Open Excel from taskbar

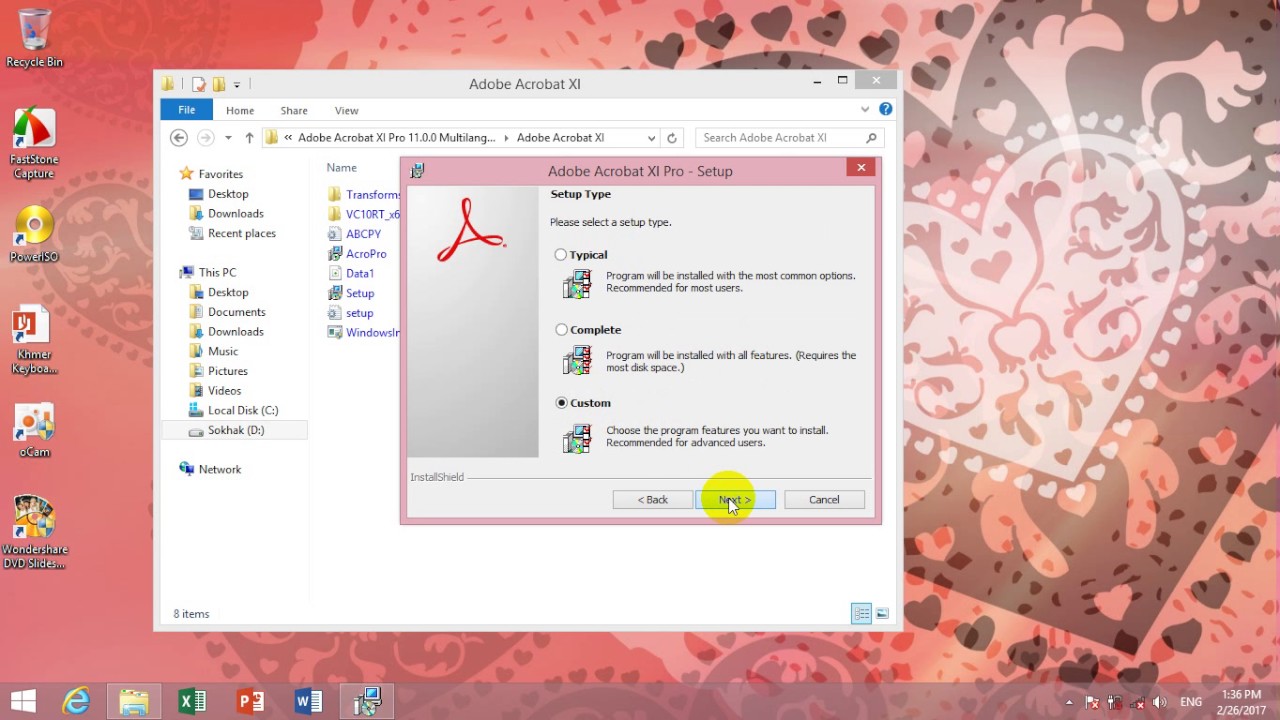(x=192, y=702)
